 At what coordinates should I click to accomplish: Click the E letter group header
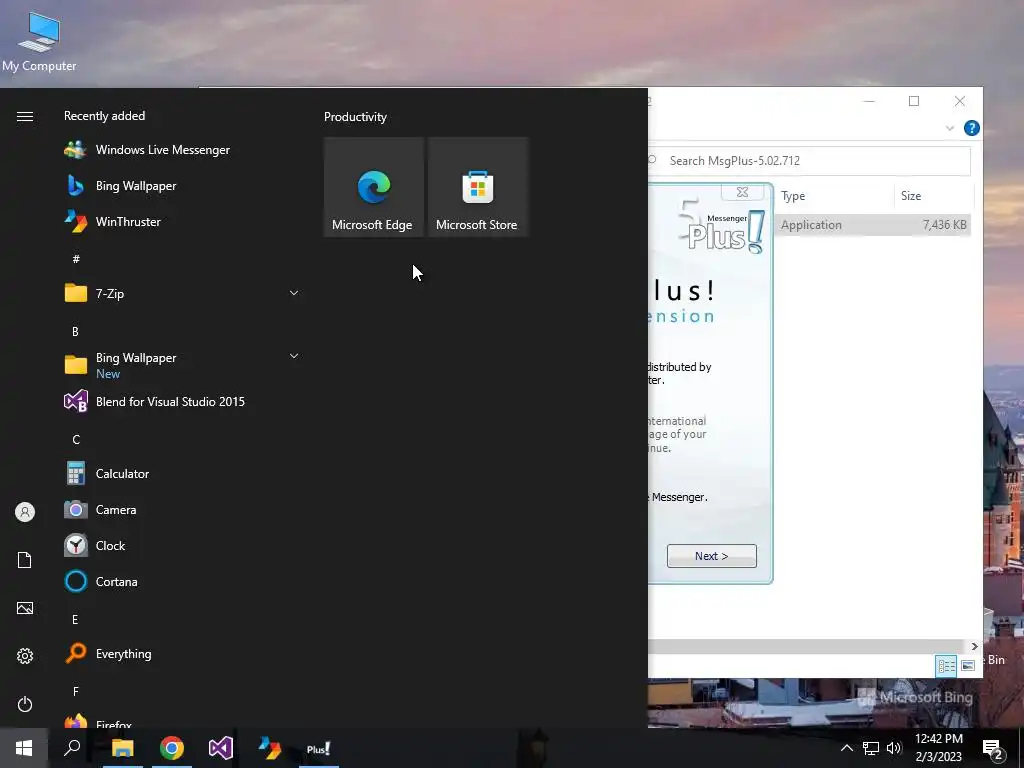tap(75, 619)
